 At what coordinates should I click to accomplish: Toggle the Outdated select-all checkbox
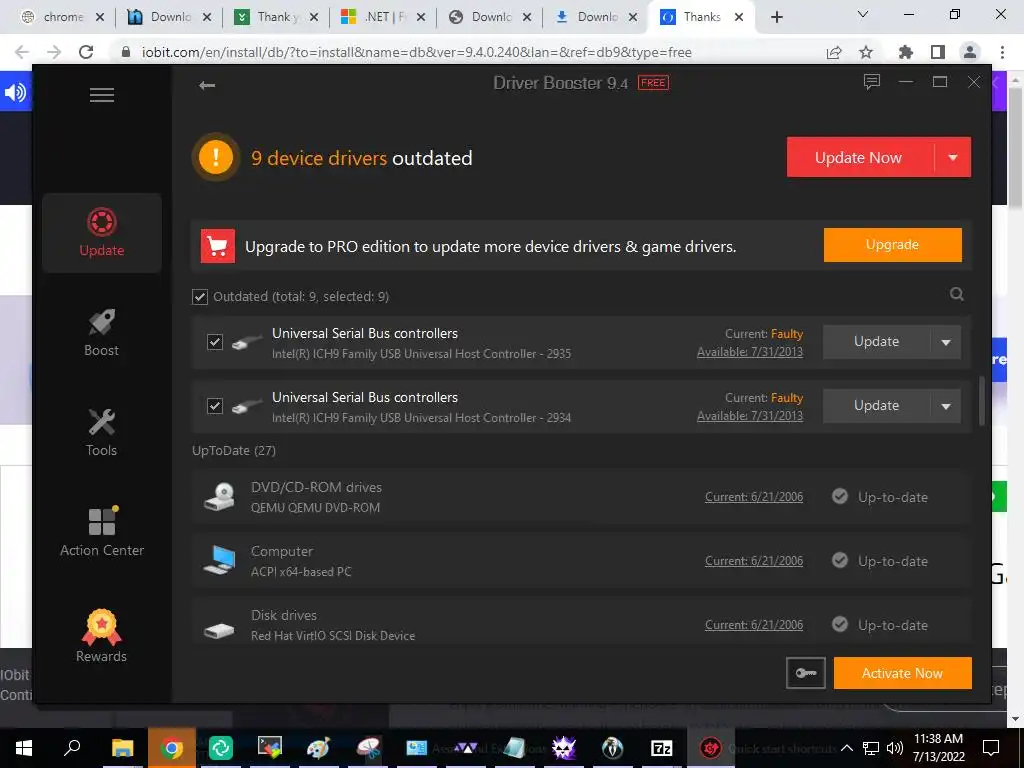coord(200,297)
